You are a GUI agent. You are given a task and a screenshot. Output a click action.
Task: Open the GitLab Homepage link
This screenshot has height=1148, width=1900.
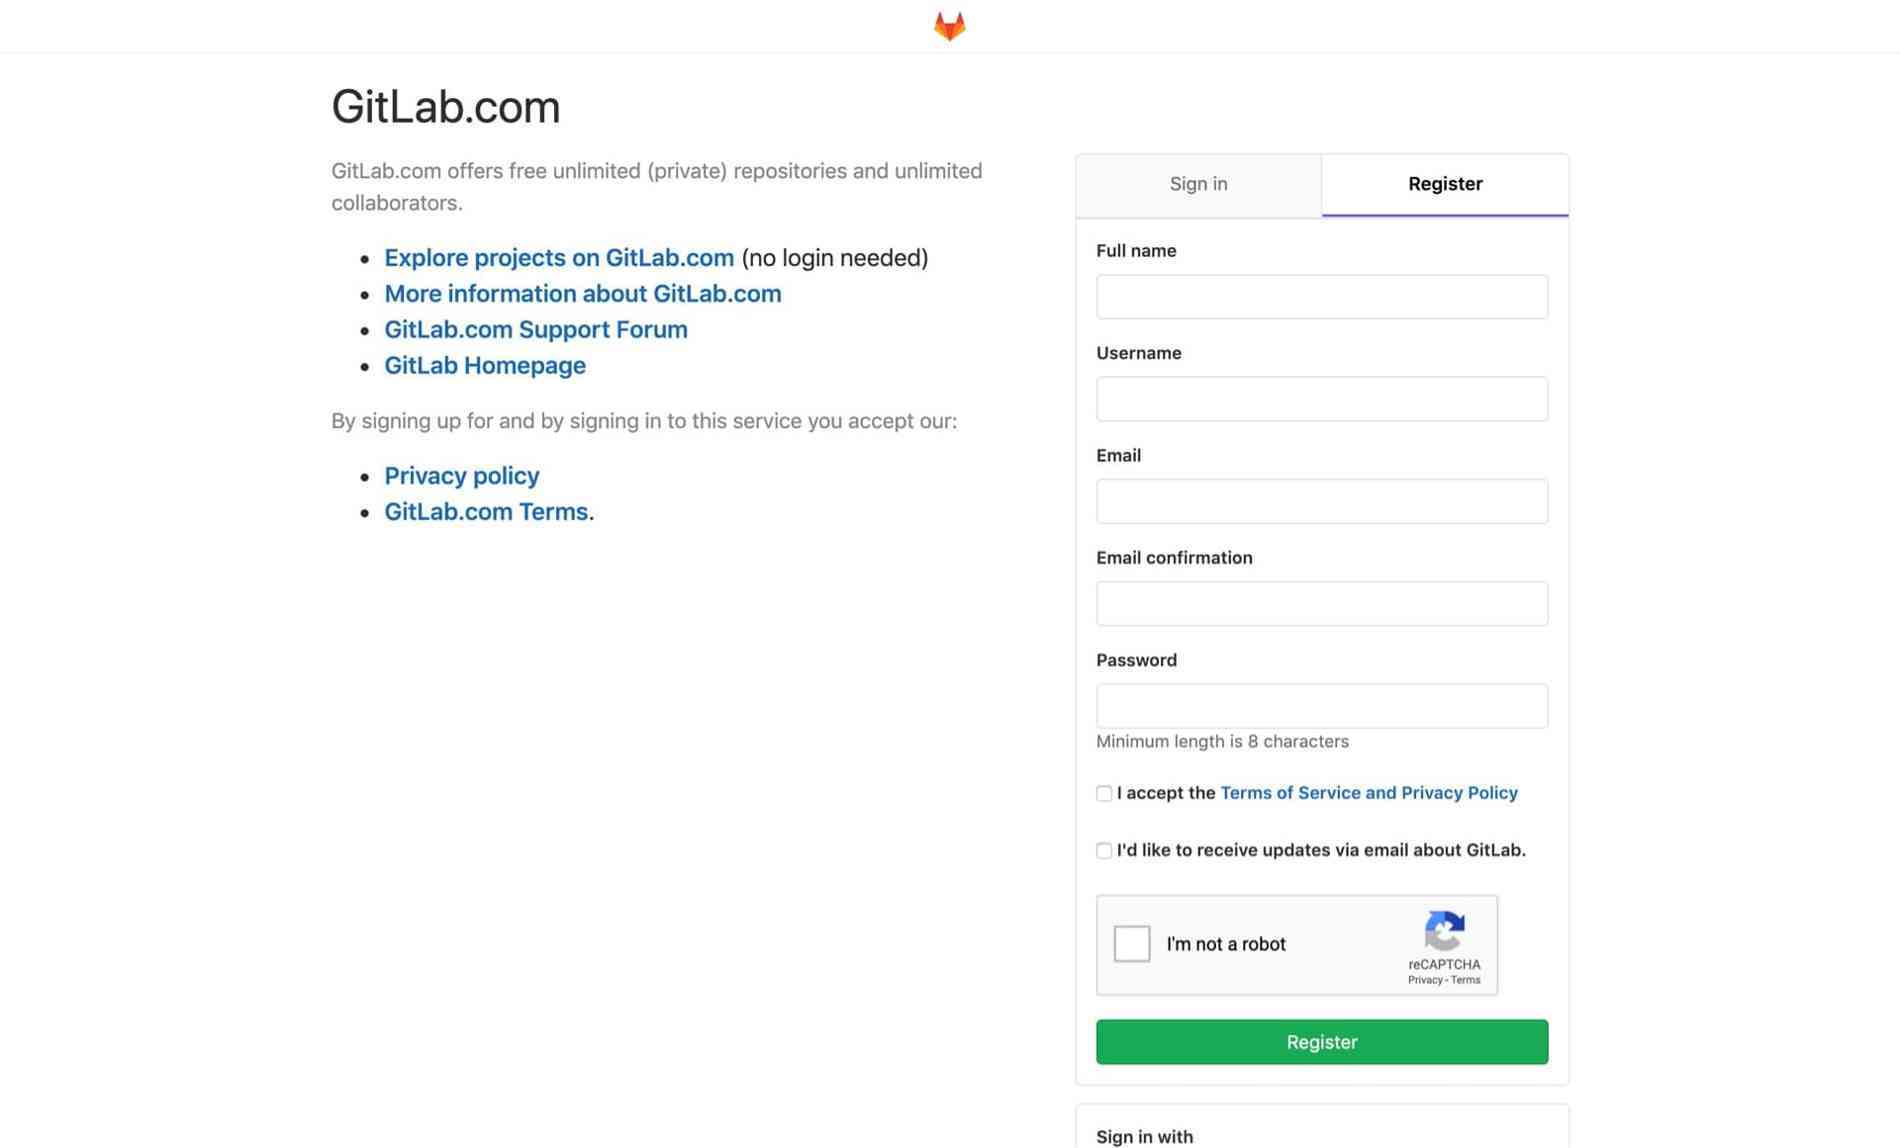(485, 365)
